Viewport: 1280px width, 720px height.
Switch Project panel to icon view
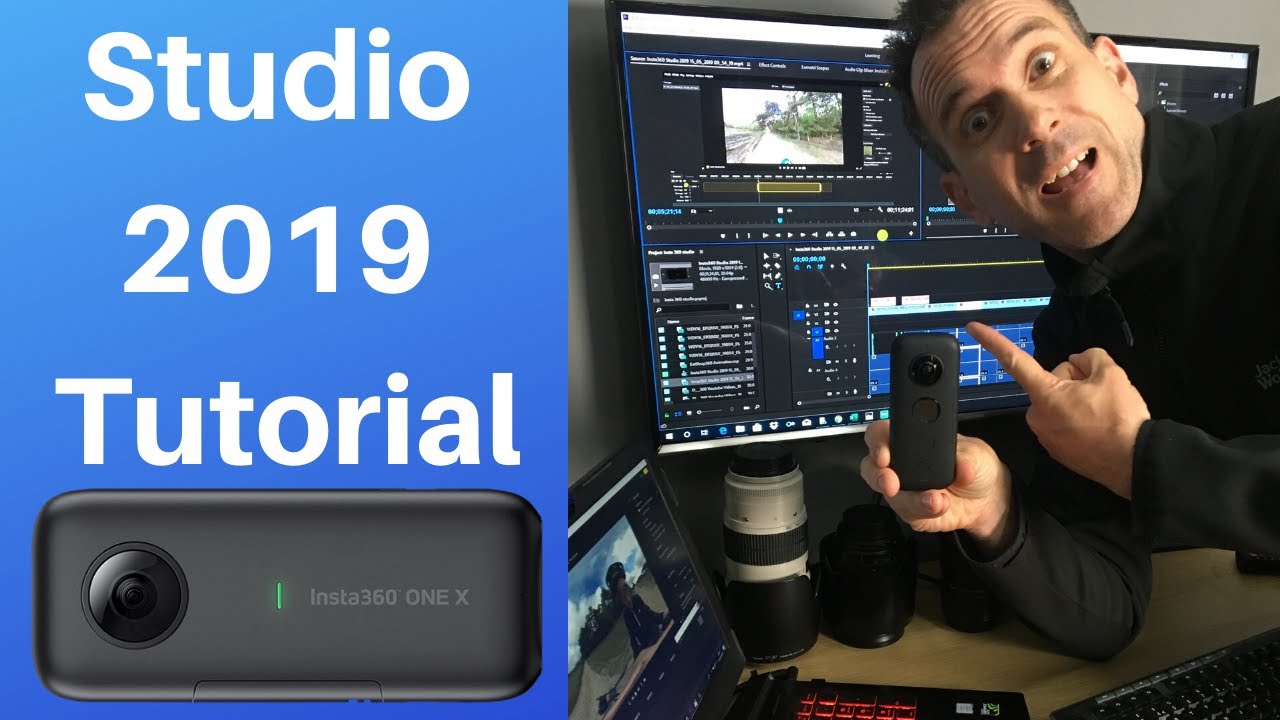(689, 413)
